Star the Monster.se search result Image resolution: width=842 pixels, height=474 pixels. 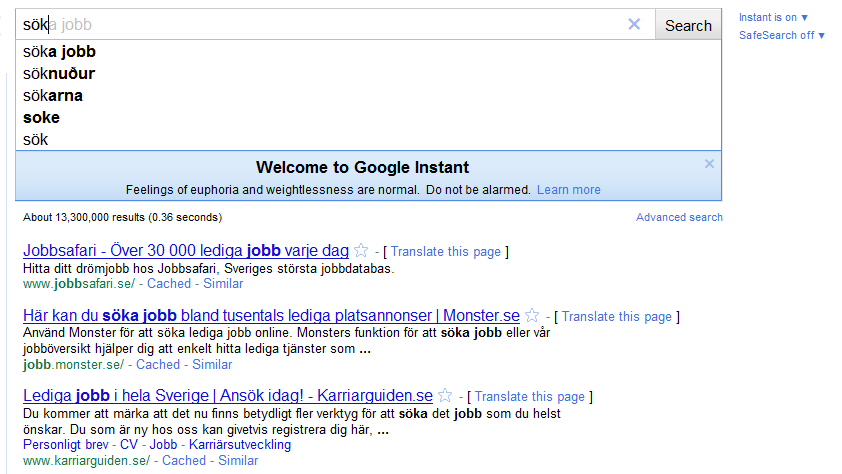[x=532, y=315]
